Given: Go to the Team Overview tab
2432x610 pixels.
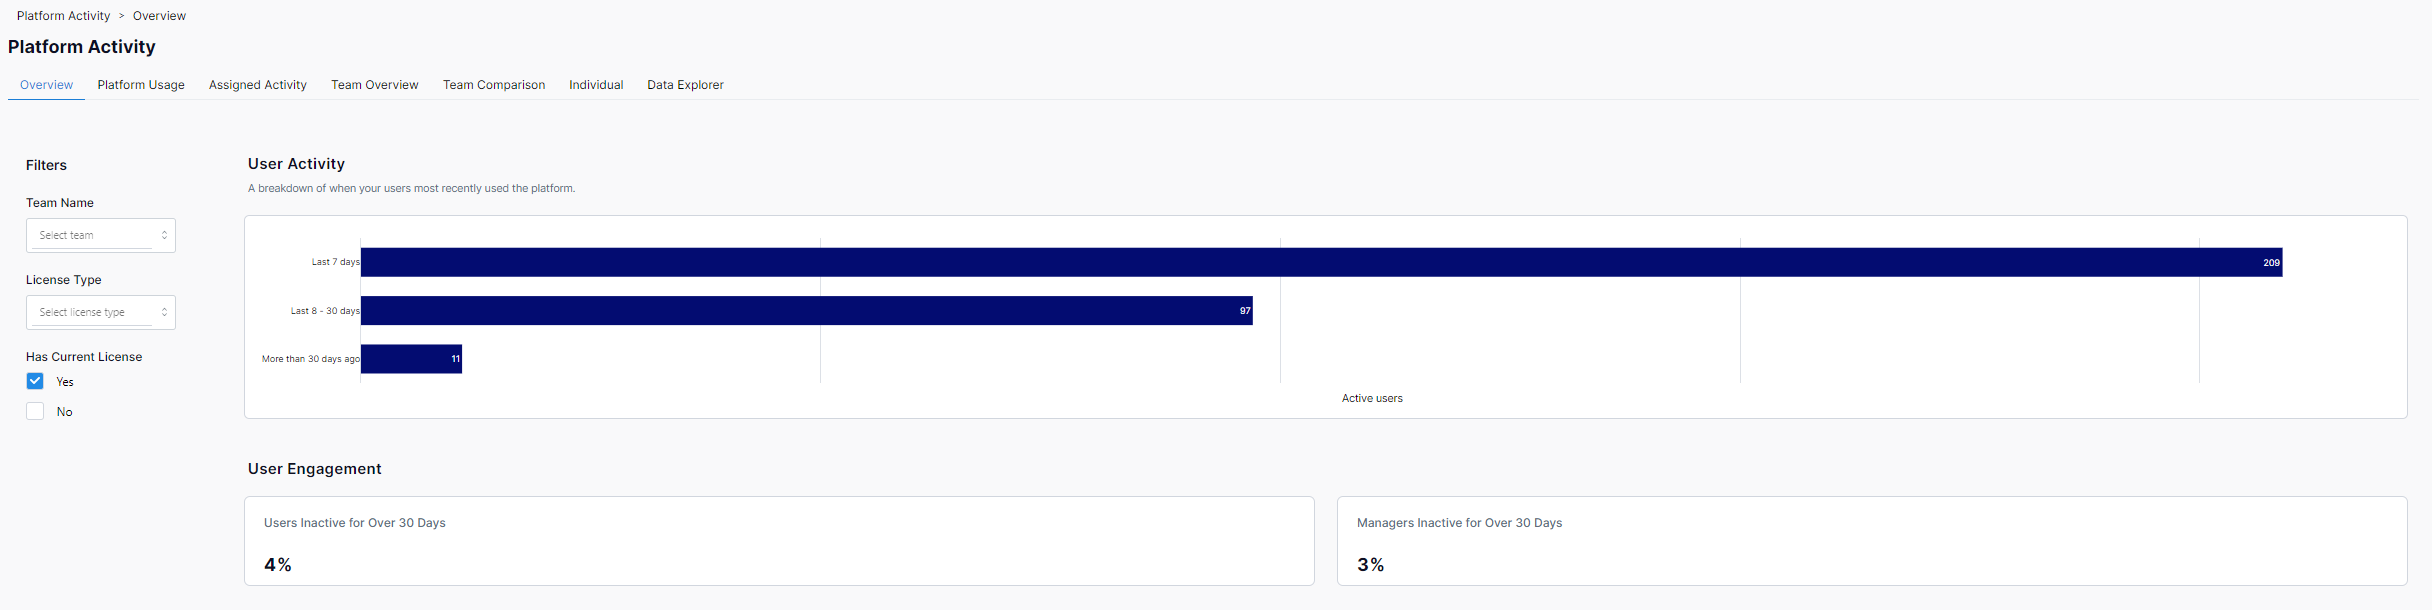Looking at the screenshot, I should click(x=375, y=85).
